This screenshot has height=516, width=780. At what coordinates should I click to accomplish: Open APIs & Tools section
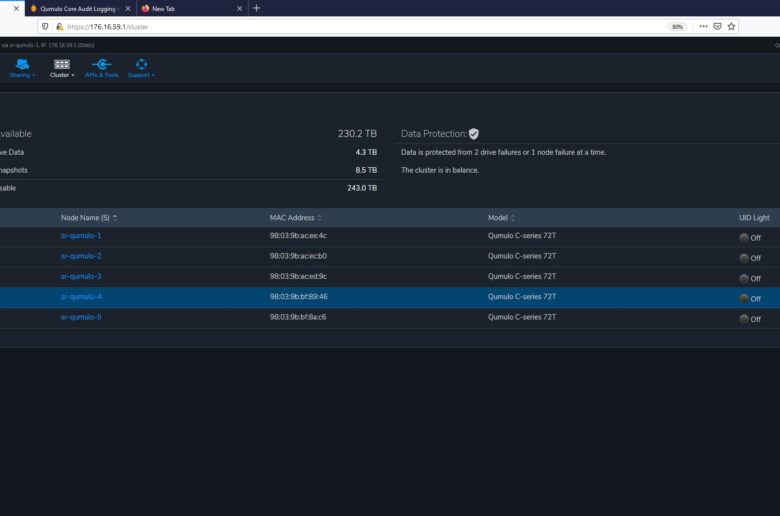tap(101, 68)
